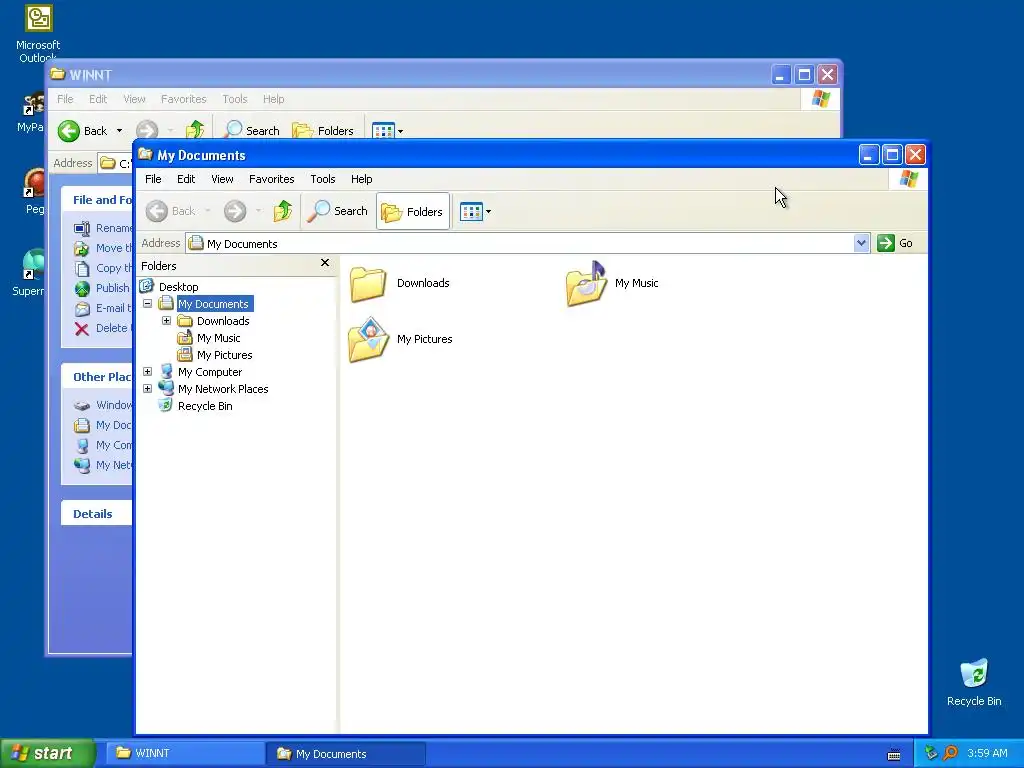1024x768 pixels.
Task: Toggle Folders in the WINNT window
Action: [x=323, y=129]
